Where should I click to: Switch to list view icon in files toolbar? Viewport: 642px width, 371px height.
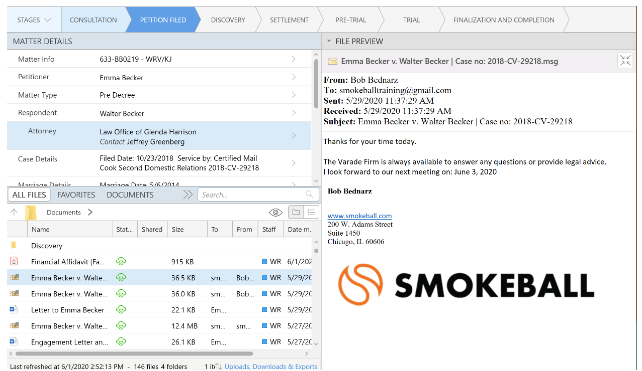(x=311, y=212)
